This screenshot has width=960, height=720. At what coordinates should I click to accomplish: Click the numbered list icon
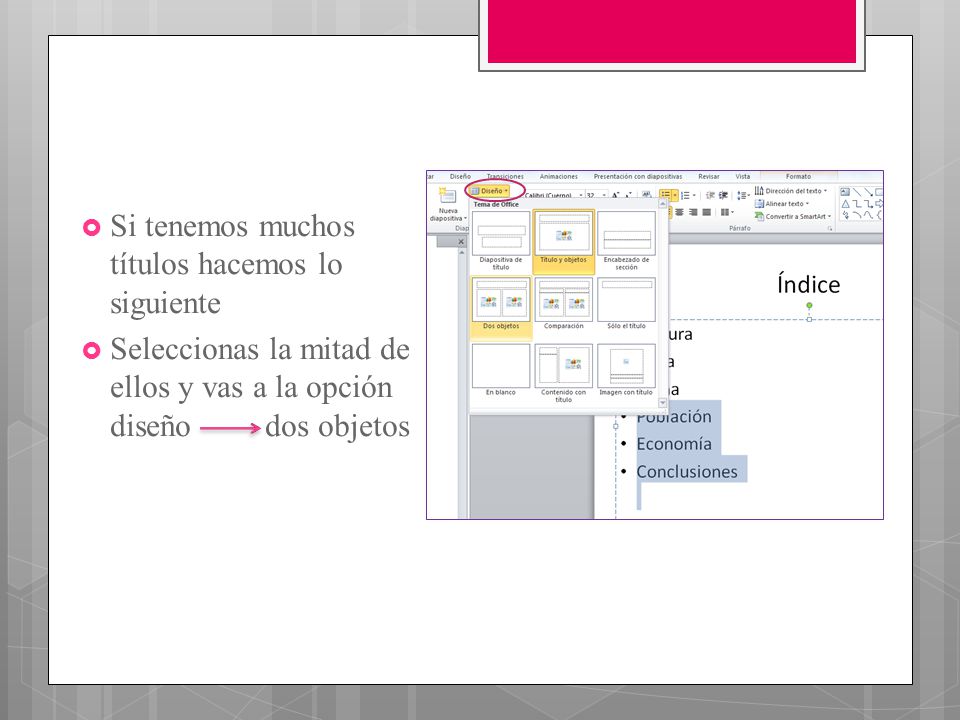pyautogui.click(x=685, y=196)
